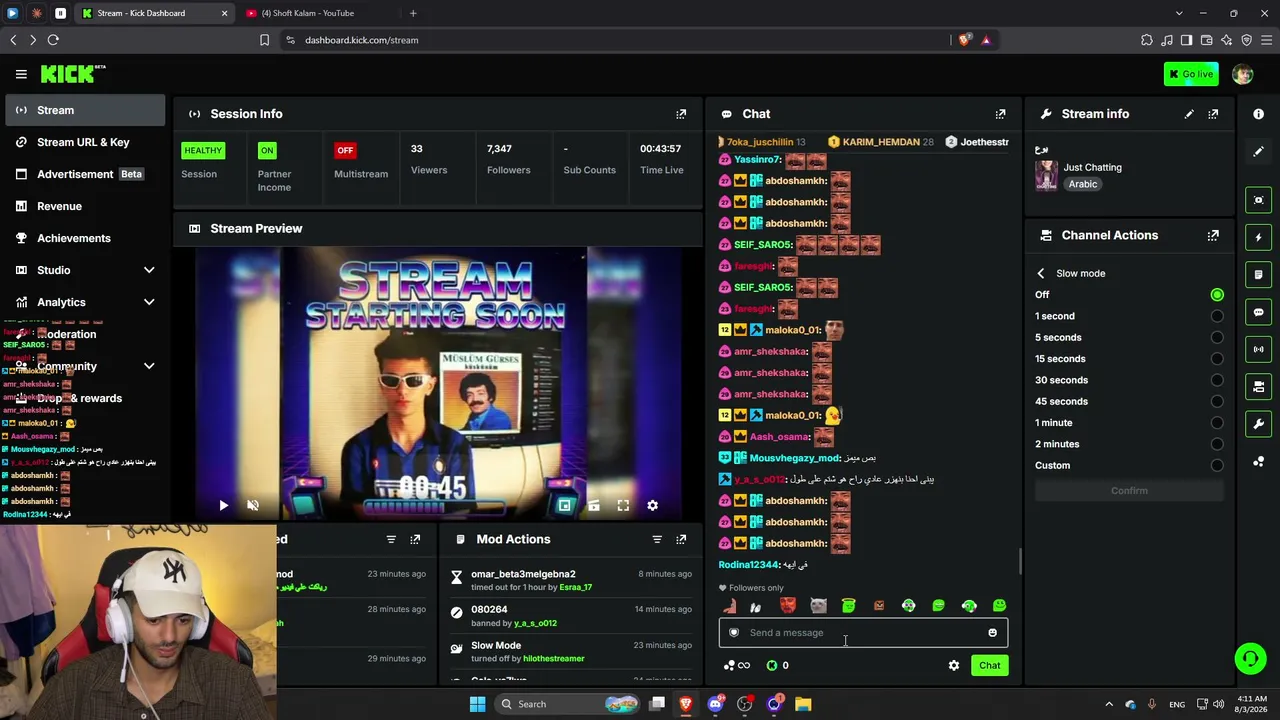Pop out the Mod Actions panel
Screen dimensions: 1280x720
681,539
